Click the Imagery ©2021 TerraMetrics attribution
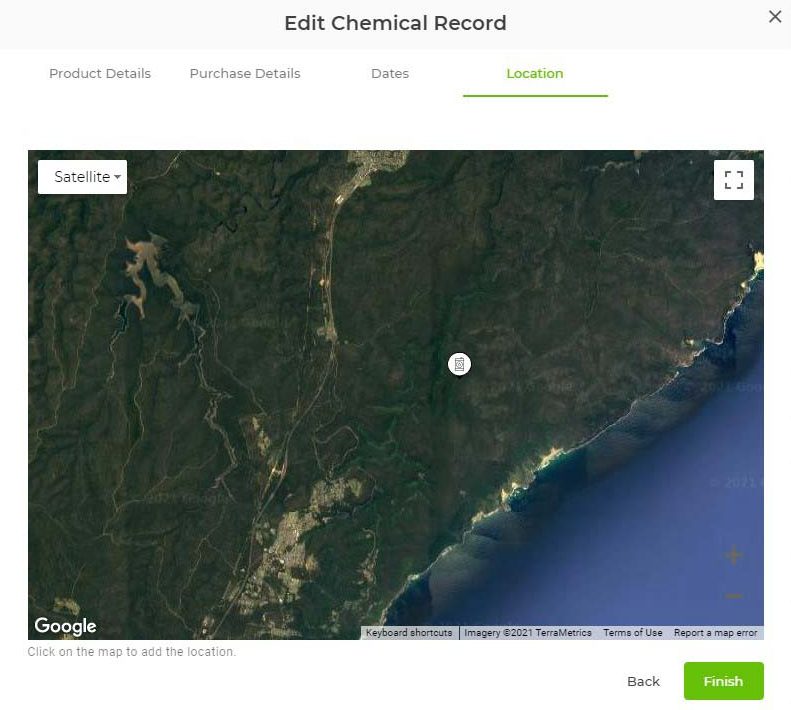 click(528, 633)
